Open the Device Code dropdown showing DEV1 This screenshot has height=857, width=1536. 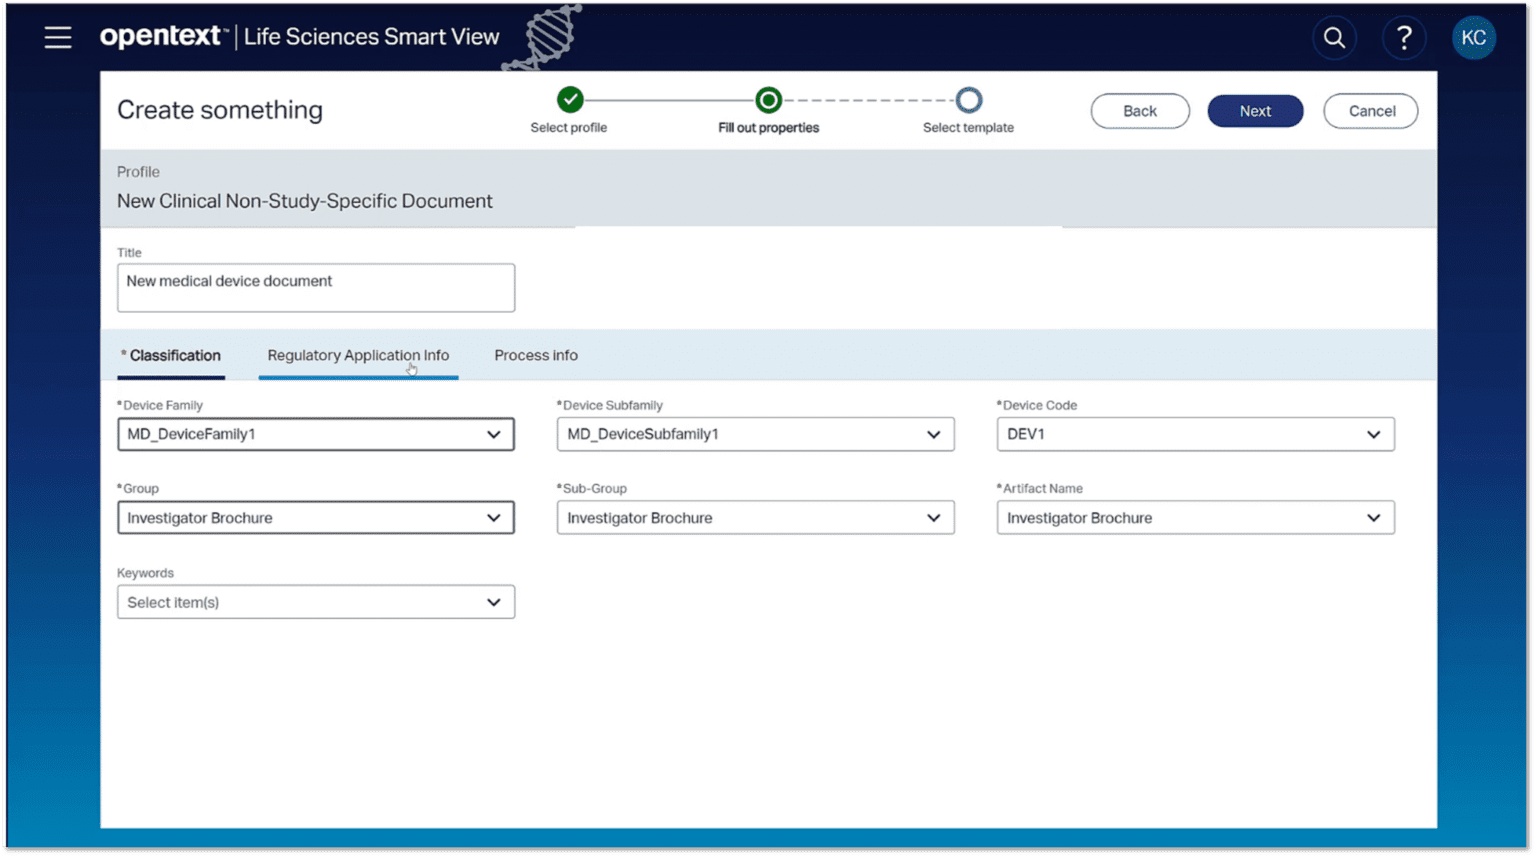click(1373, 434)
